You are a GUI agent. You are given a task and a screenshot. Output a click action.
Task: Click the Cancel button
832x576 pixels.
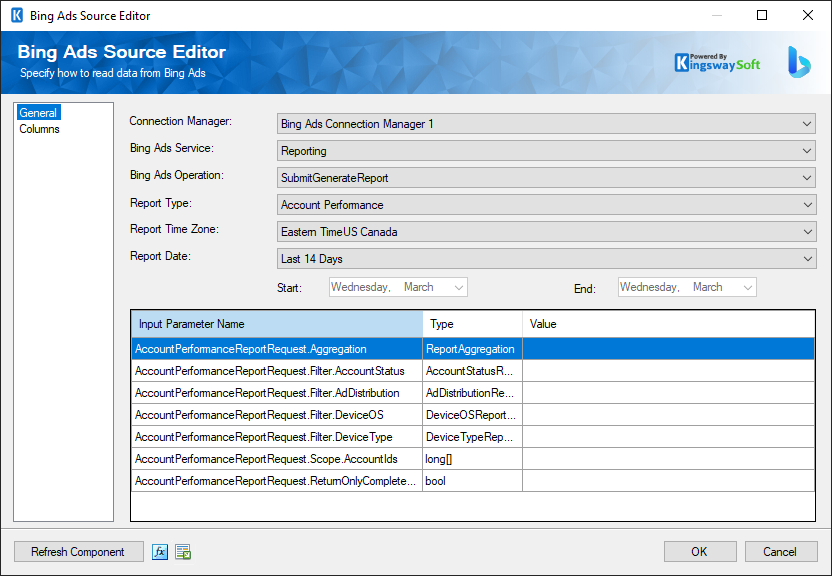pyautogui.click(x=781, y=552)
